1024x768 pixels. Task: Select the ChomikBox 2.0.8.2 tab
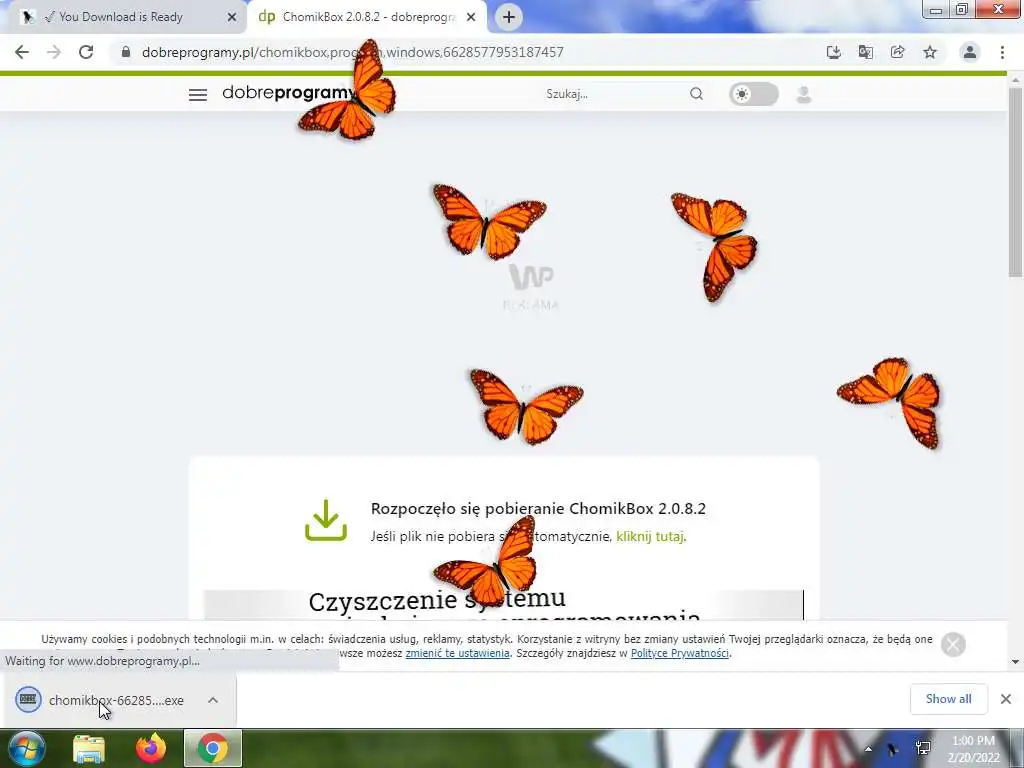point(366,17)
